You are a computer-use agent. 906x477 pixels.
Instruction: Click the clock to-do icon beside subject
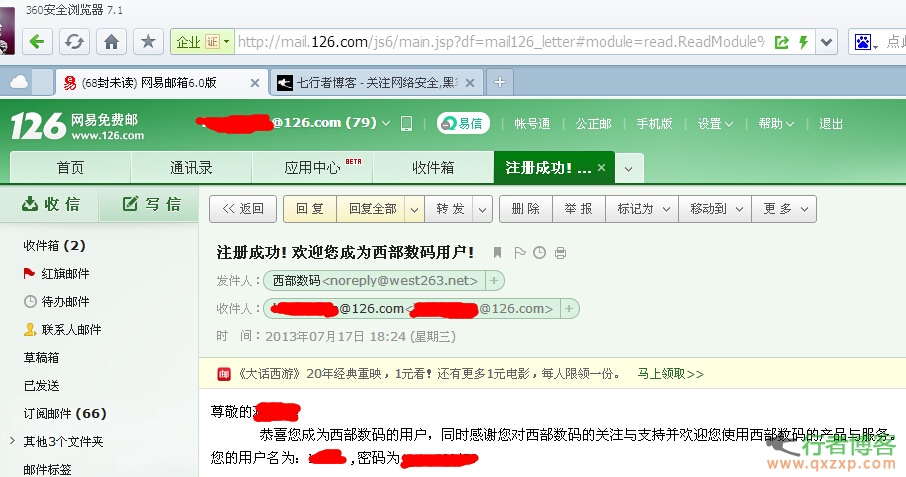[x=539, y=252]
